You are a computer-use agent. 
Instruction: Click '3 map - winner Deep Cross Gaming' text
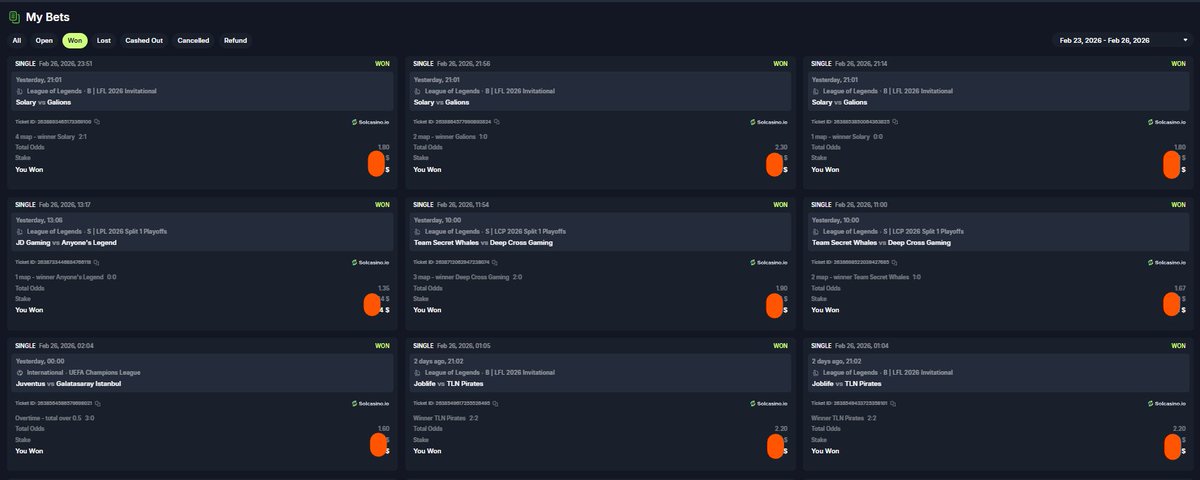coord(461,277)
